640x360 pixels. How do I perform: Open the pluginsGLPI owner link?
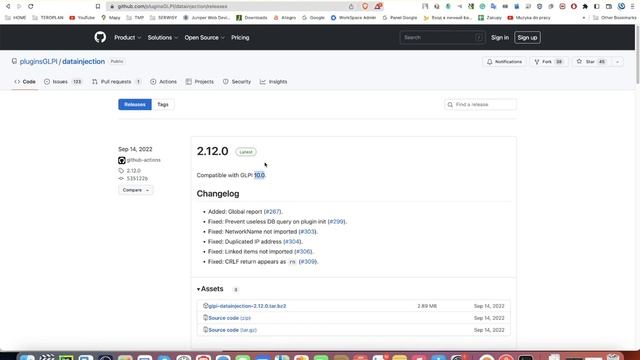(39, 61)
